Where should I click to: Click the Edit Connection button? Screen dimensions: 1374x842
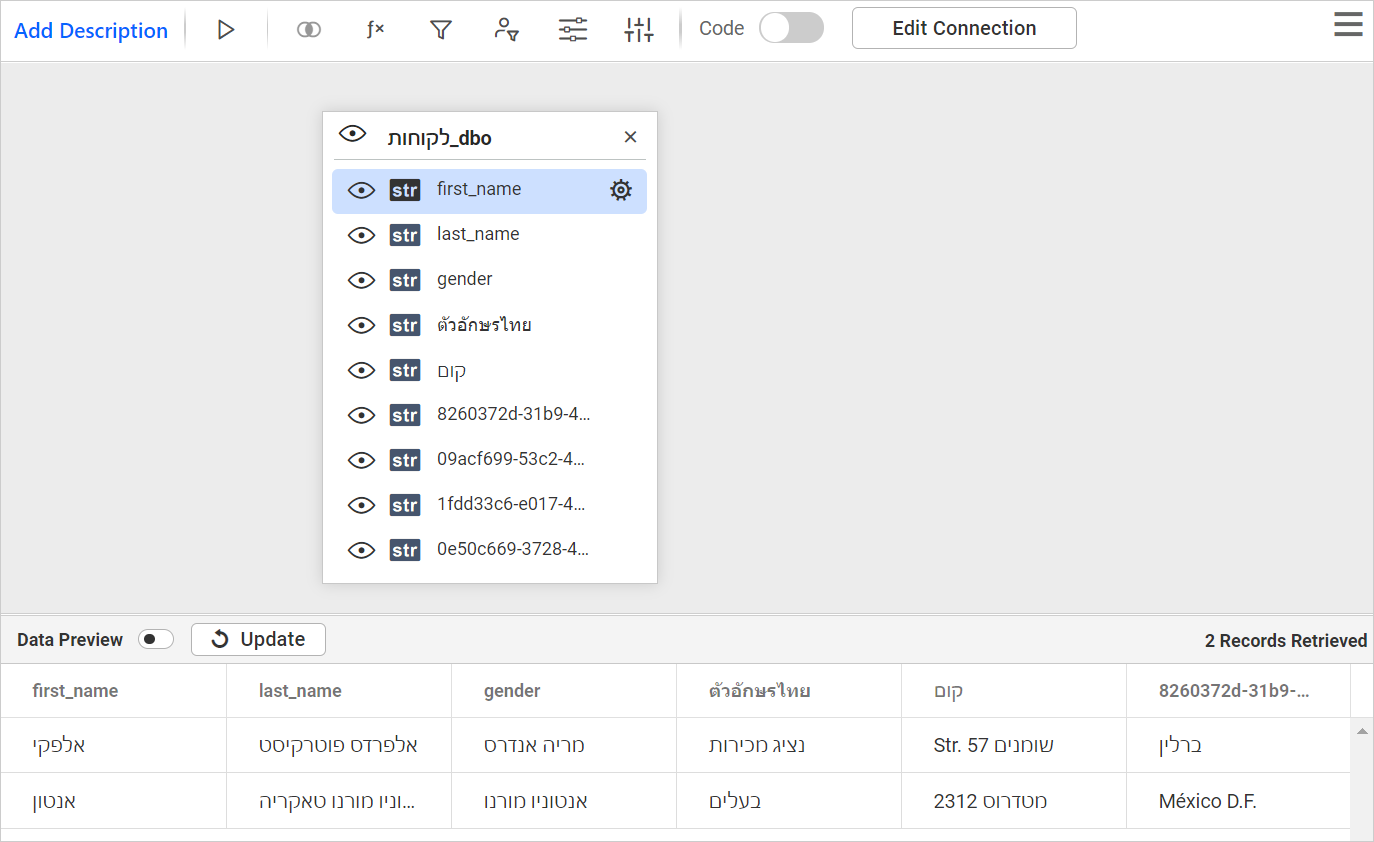963,27
